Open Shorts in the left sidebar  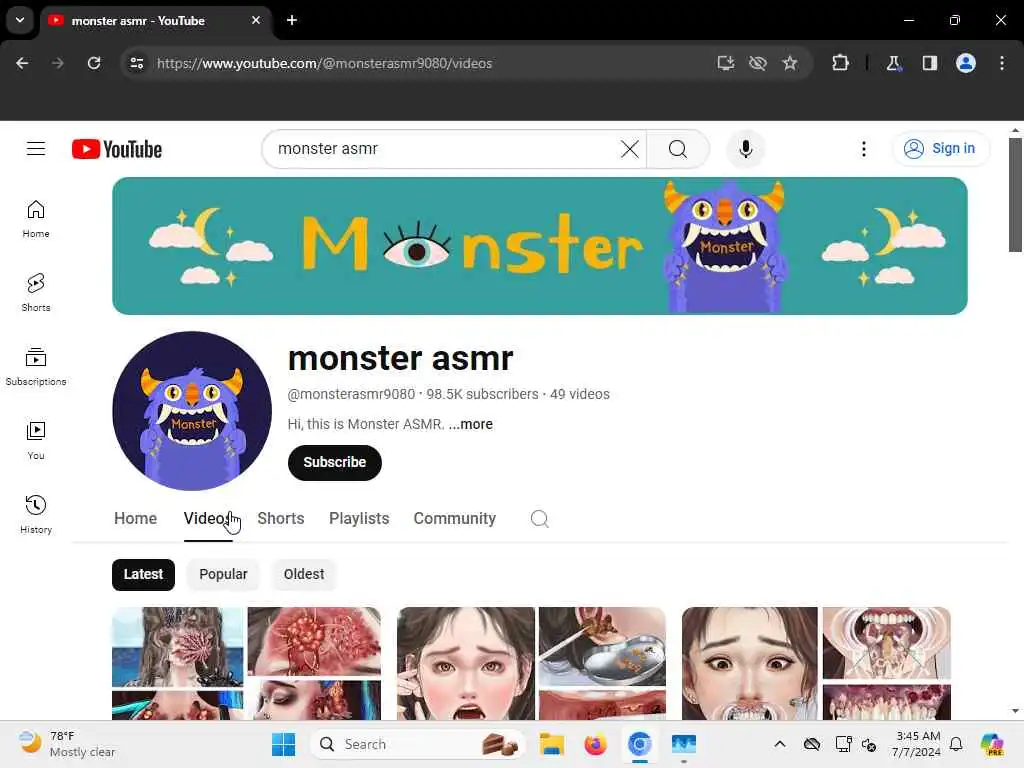coord(36,293)
